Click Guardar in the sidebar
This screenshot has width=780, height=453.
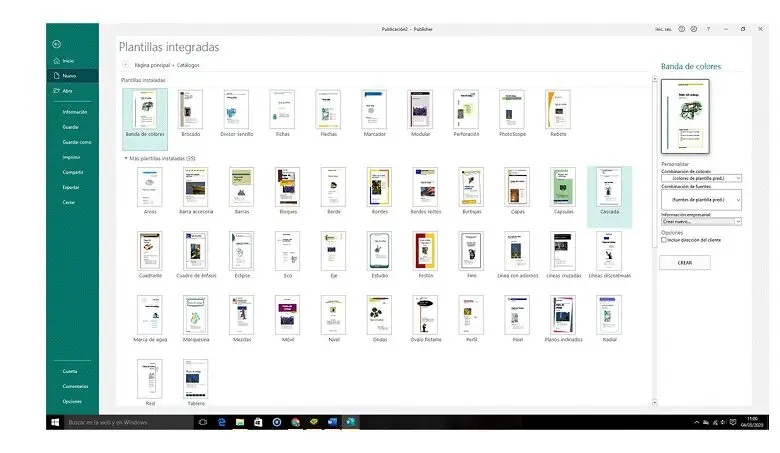point(71,127)
